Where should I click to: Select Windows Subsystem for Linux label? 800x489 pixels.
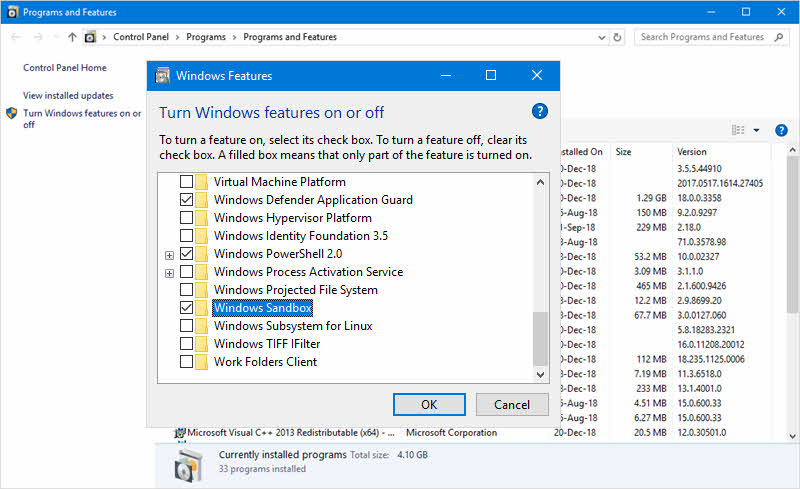click(293, 326)
